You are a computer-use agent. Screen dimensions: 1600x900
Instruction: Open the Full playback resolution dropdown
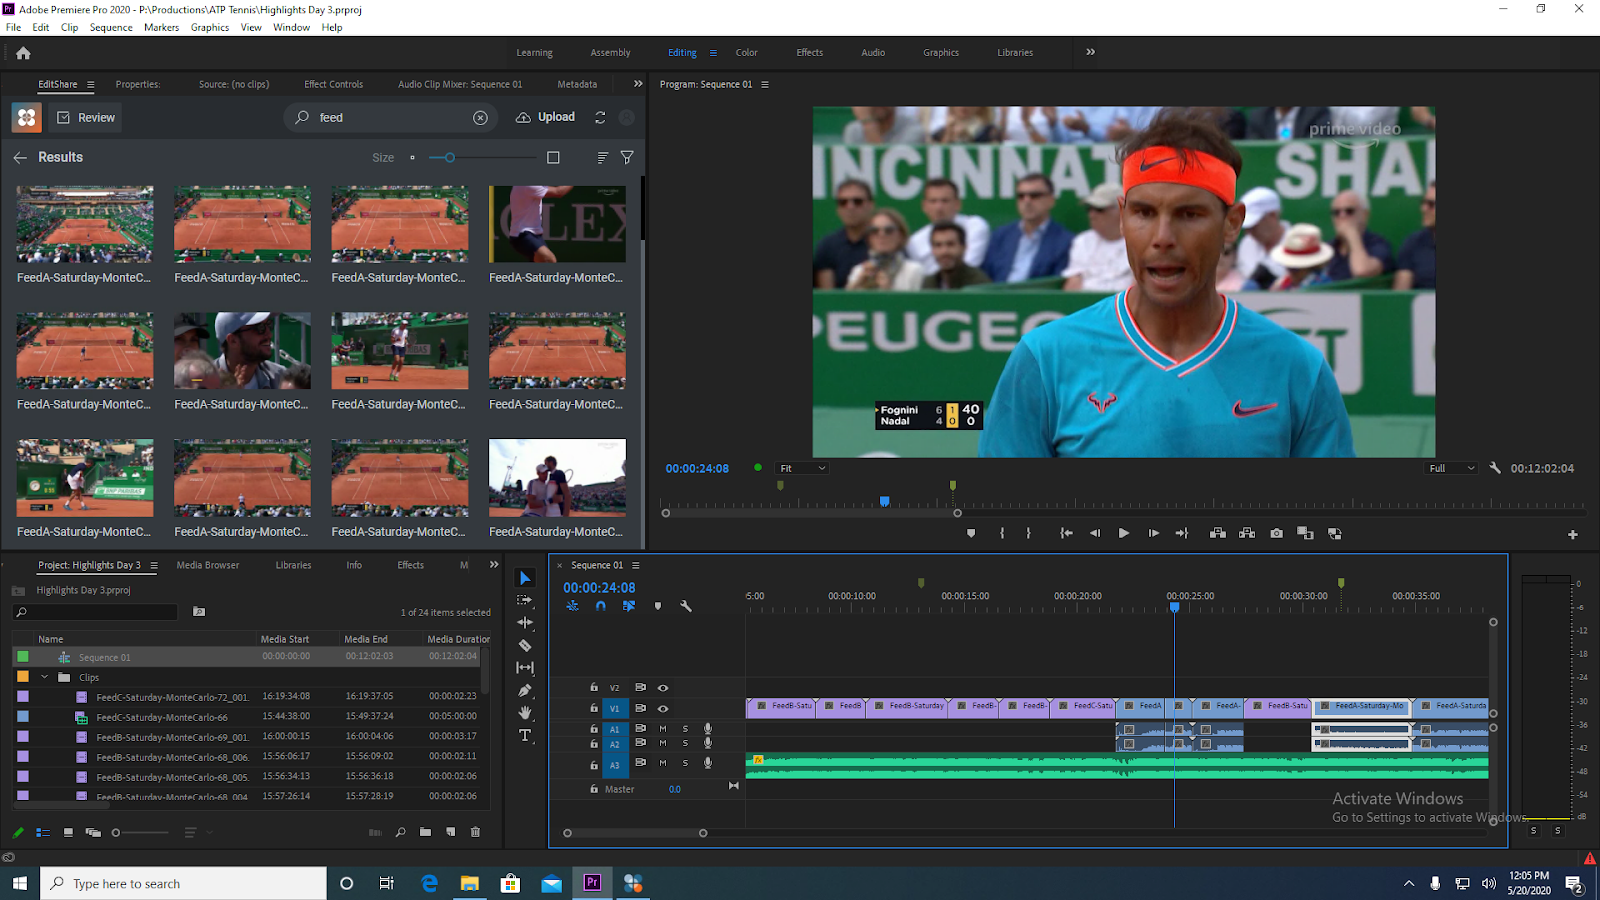[x=1450, y=468]
